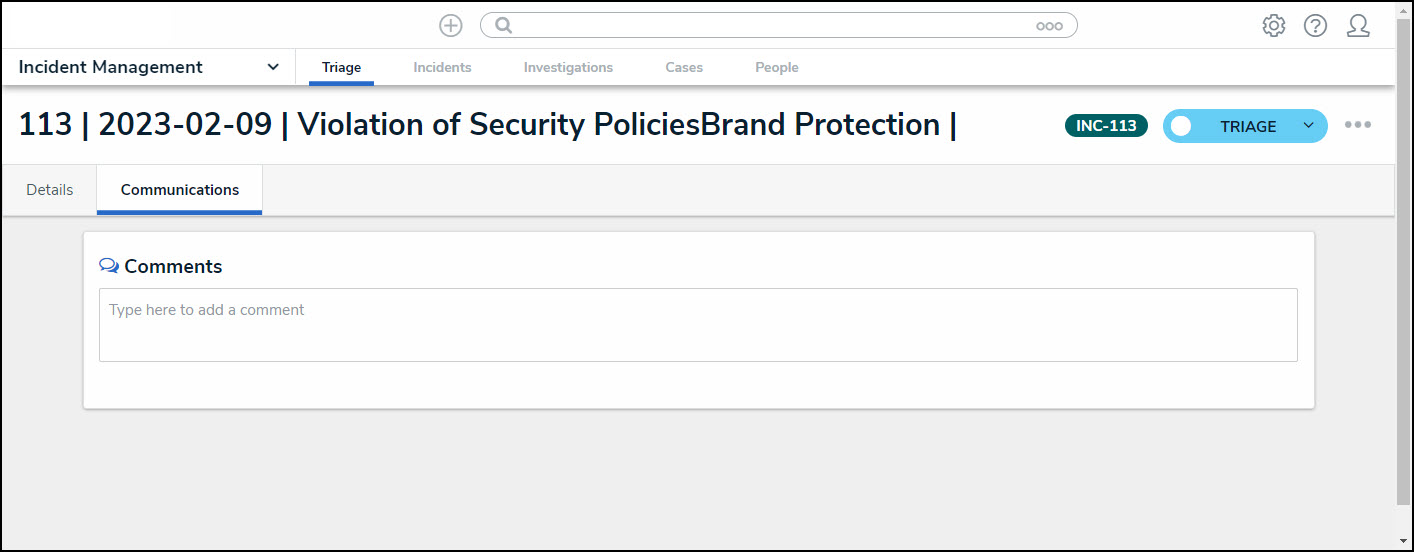Open the help question mark icon
Image resolution: width=1414 pixels, height=552 pixels.
1315,26
